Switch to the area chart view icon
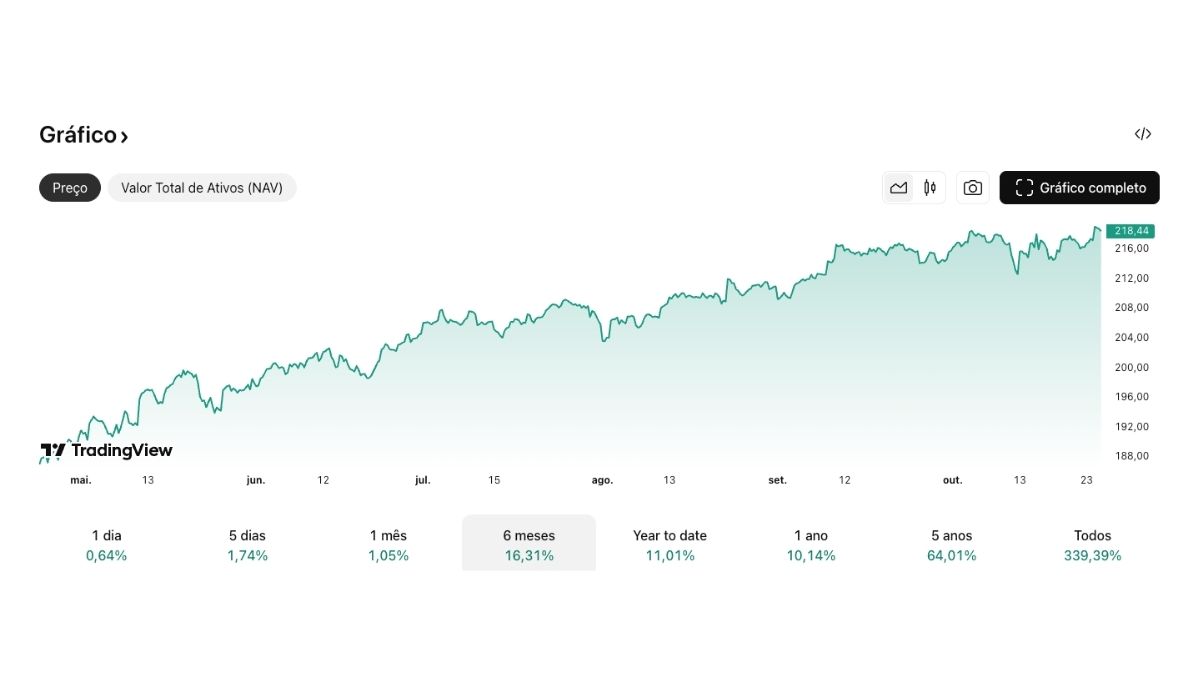The width and height of the screenshot is (1200, 675). [898, 187]
